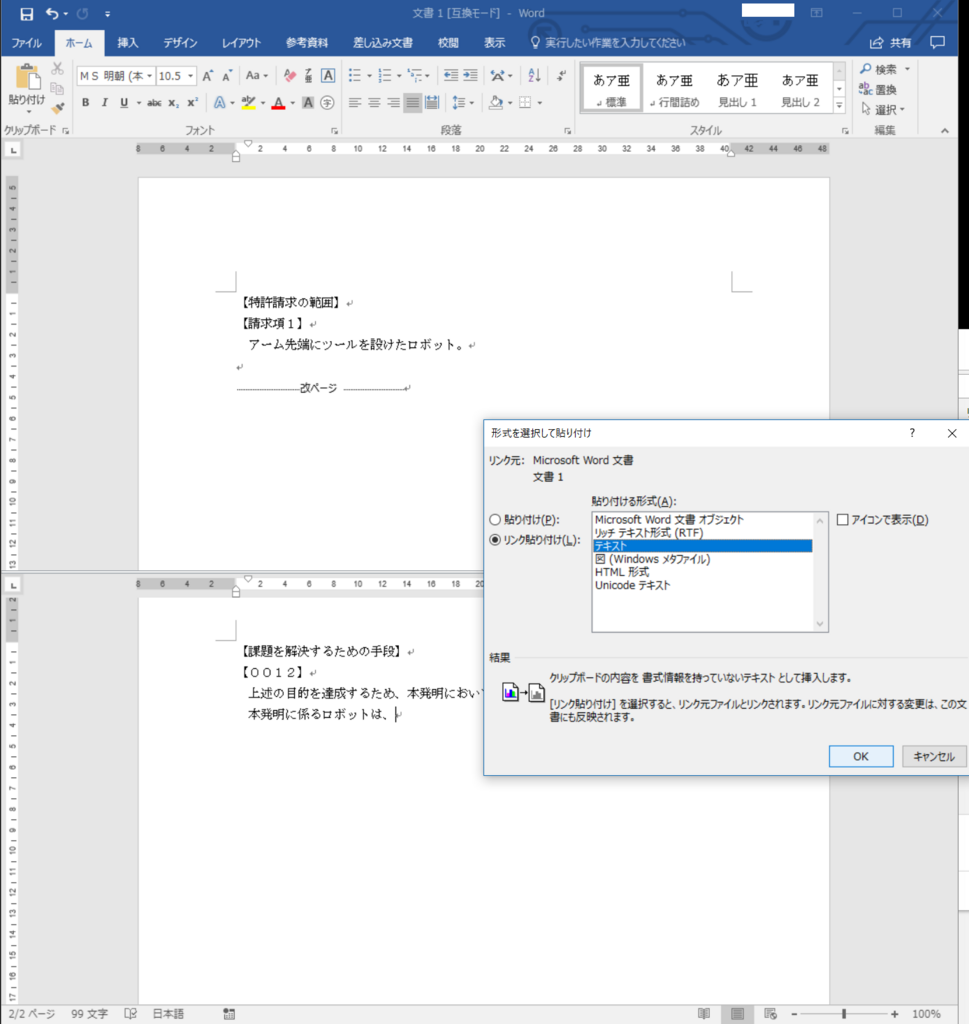Cancel the 形式を選択して貼り付け dialog
Image resolution: width=969 pixels, height=1024 pixels.
coord(932,756)
